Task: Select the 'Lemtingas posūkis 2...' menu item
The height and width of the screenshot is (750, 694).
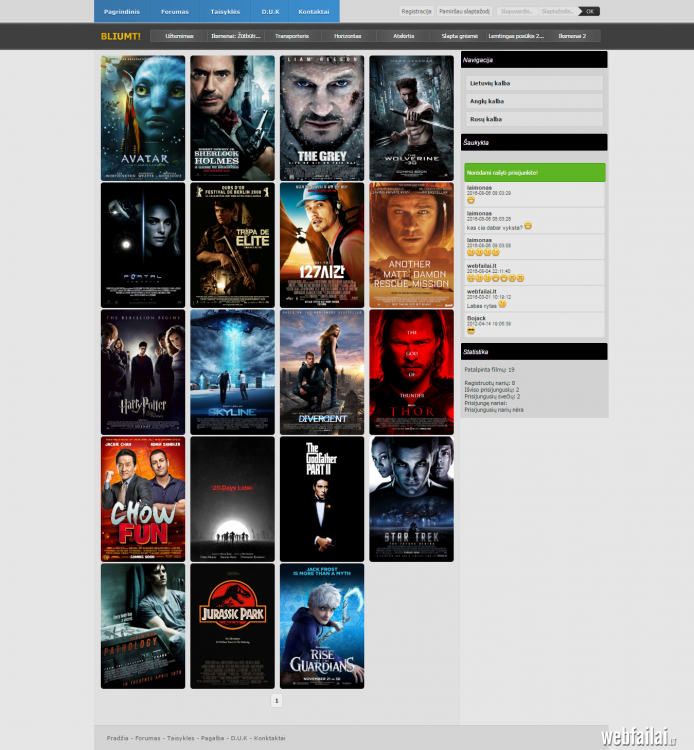Action: [516, 36]
